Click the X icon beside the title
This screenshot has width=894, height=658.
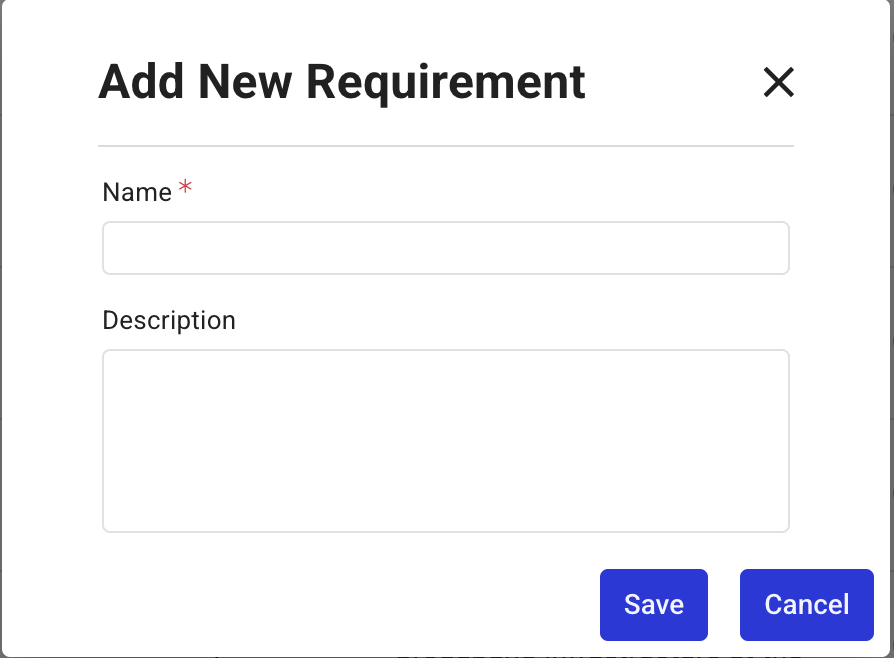(778, 82)
